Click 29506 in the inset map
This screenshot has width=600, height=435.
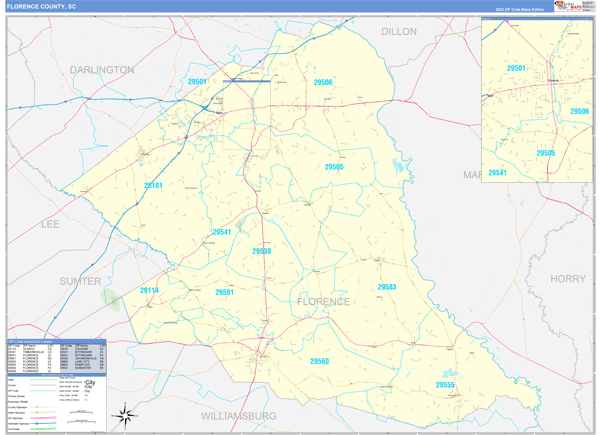point(579,111)
